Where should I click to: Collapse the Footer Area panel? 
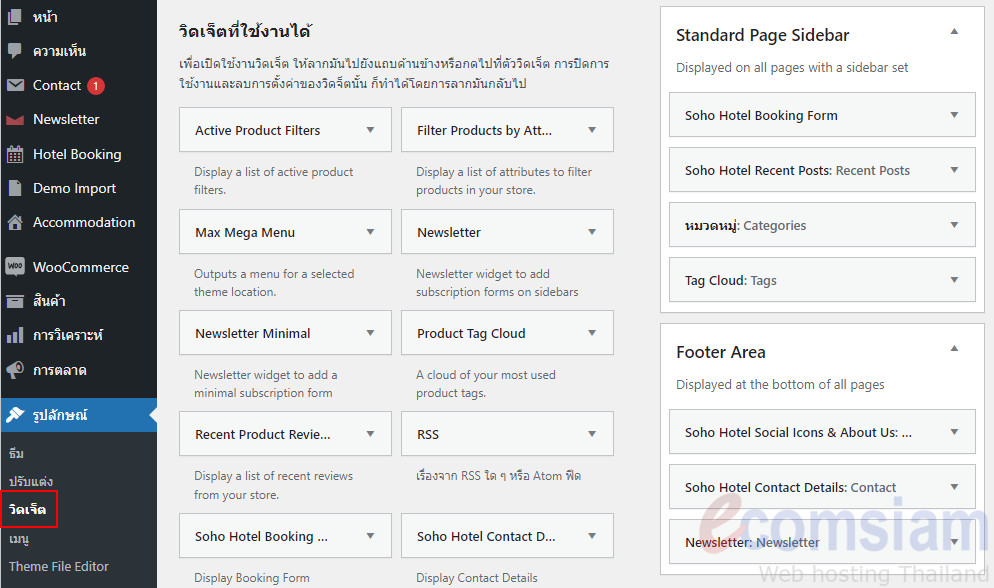(x=954, y=348)
